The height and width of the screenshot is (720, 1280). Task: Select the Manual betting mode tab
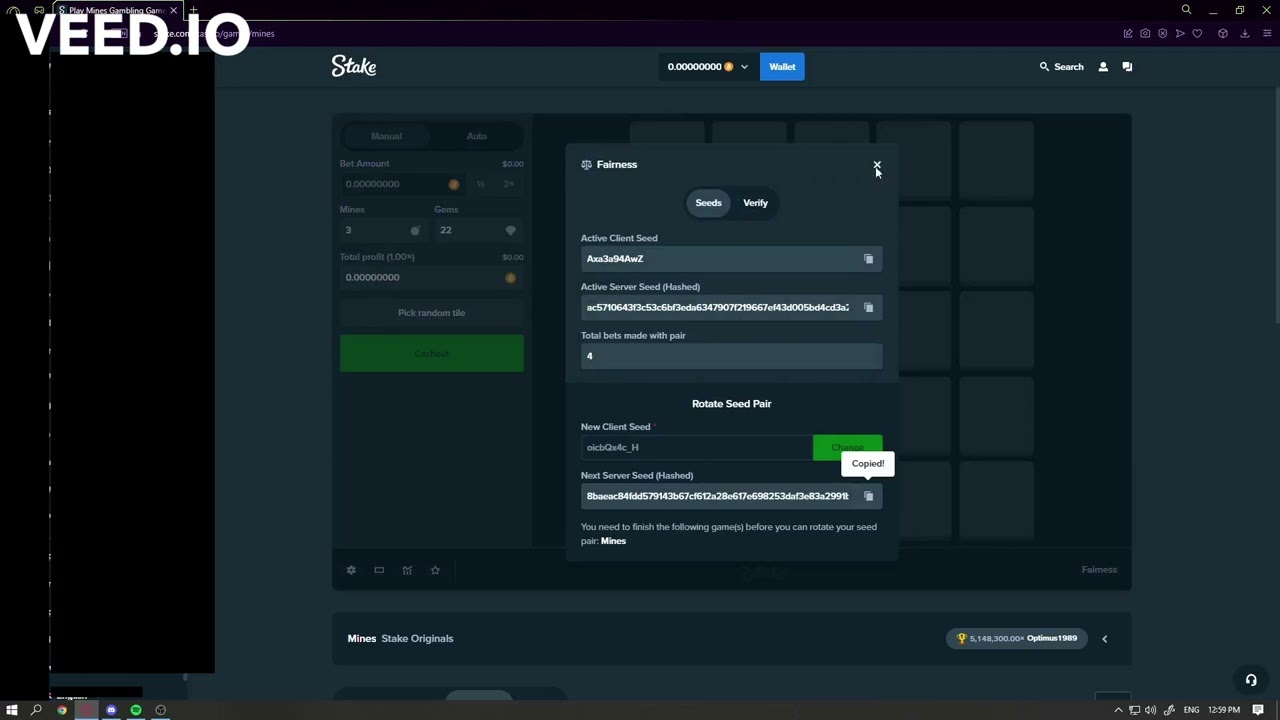(386, 136)
